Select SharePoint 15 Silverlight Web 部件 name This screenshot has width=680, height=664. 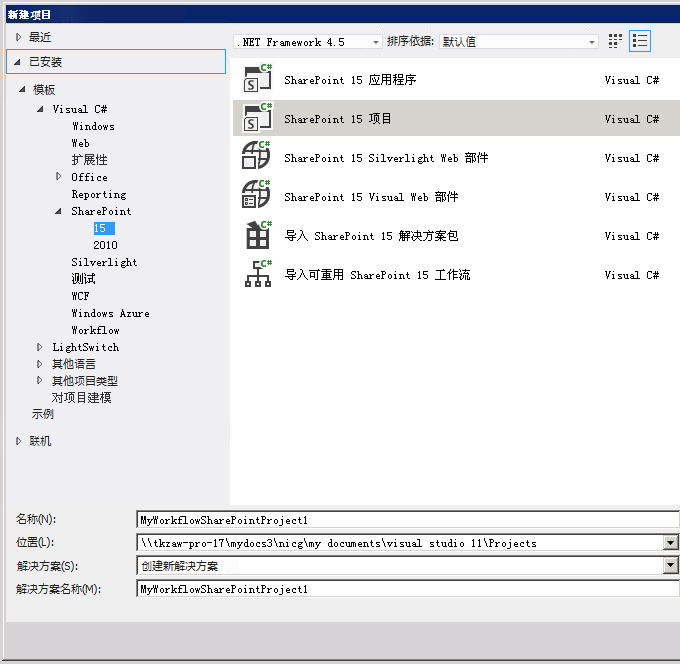pos(386,158)
